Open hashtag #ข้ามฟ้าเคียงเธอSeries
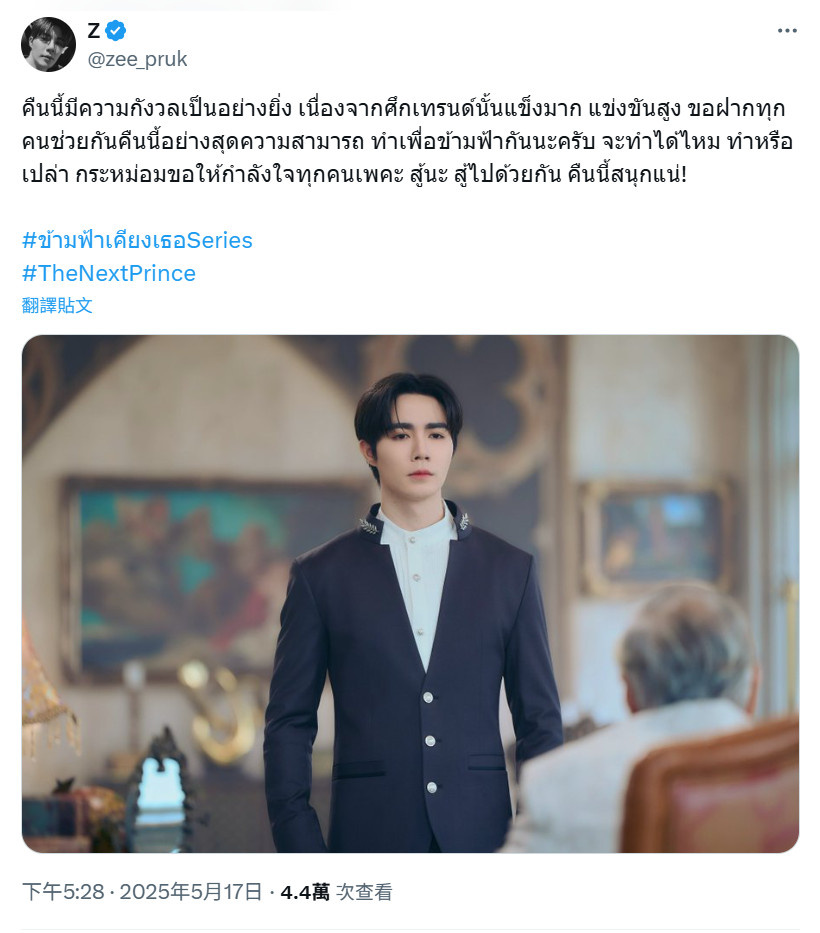Viewport: 820px width, 933px height. (137, 240)
